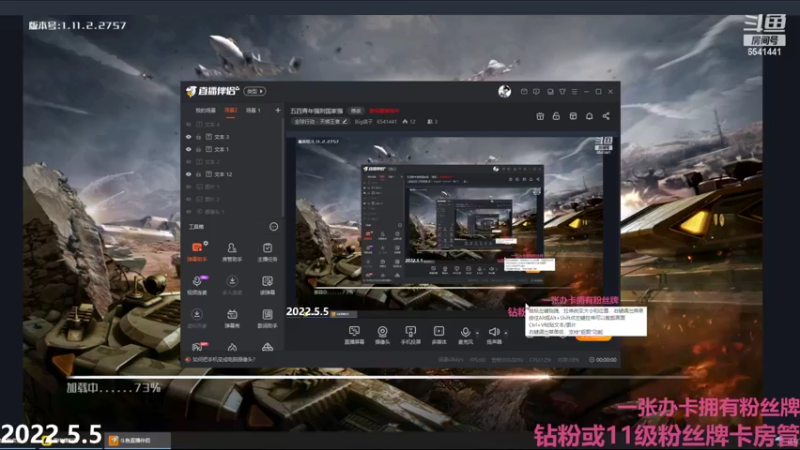Viewport: 800px width, 450px height.
Task: Switch to 场景2 tab
Action: 231,110
